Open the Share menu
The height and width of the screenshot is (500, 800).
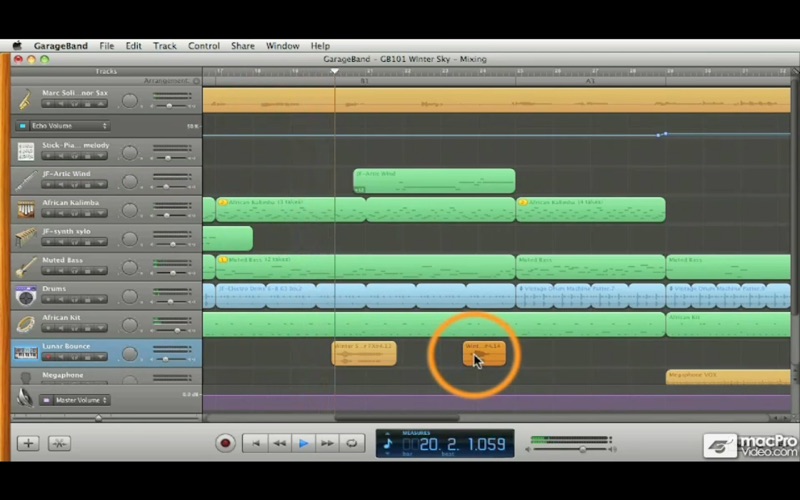coord(242,46)
